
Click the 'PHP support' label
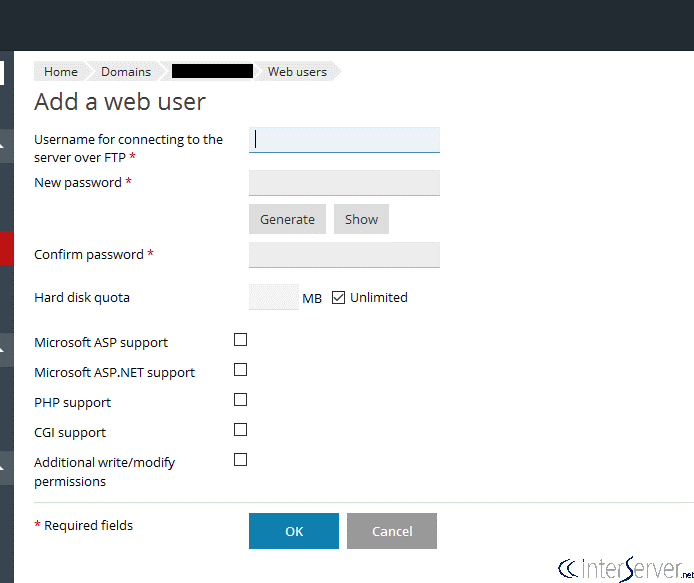click(73, 403)
